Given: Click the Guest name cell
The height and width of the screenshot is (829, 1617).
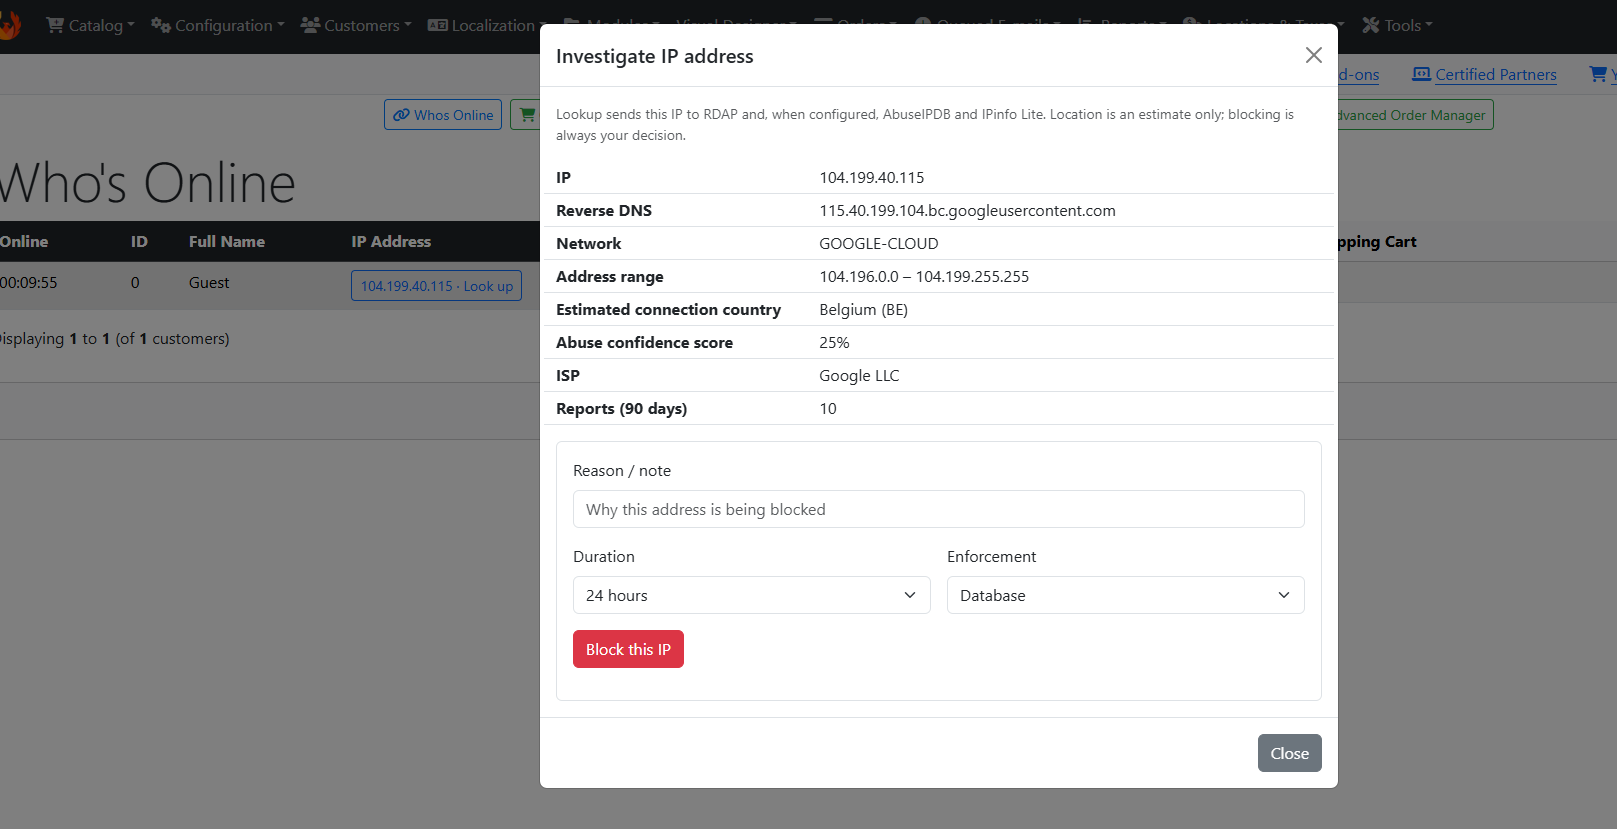Looking at the screenshot, I should point(209,283).
